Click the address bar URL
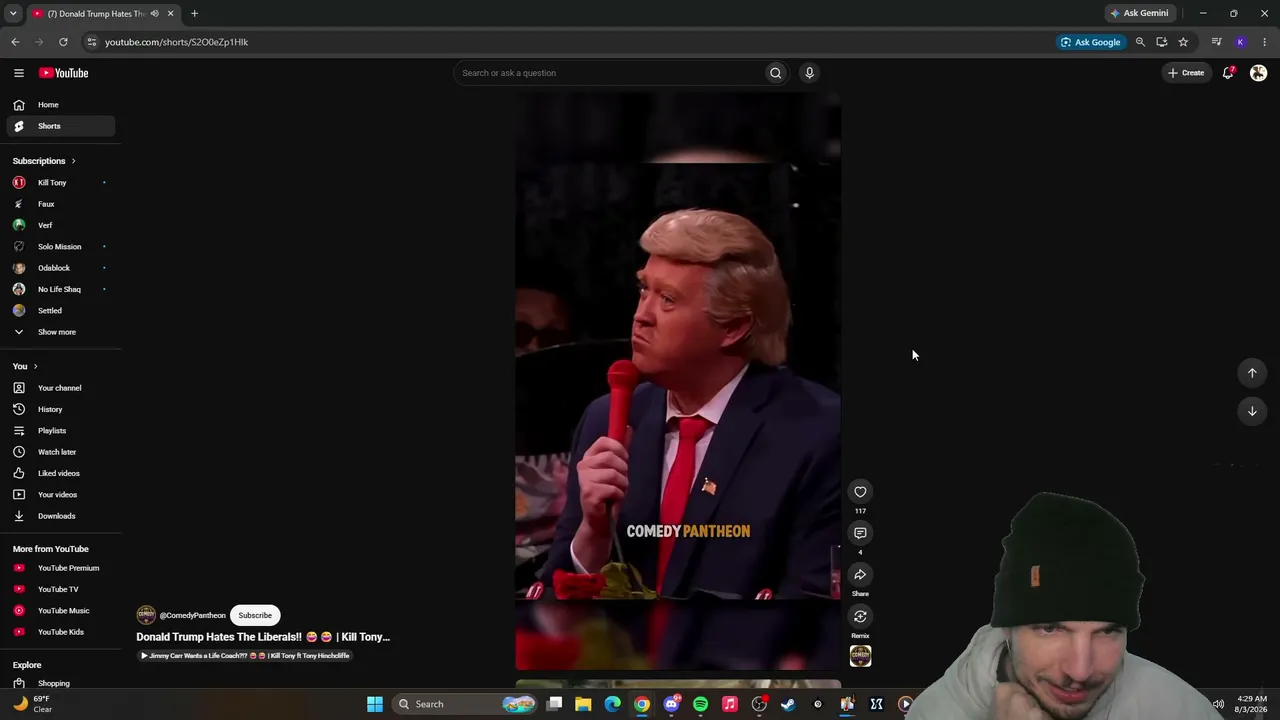Viewport: 1280px width, 720px height. 176,42
